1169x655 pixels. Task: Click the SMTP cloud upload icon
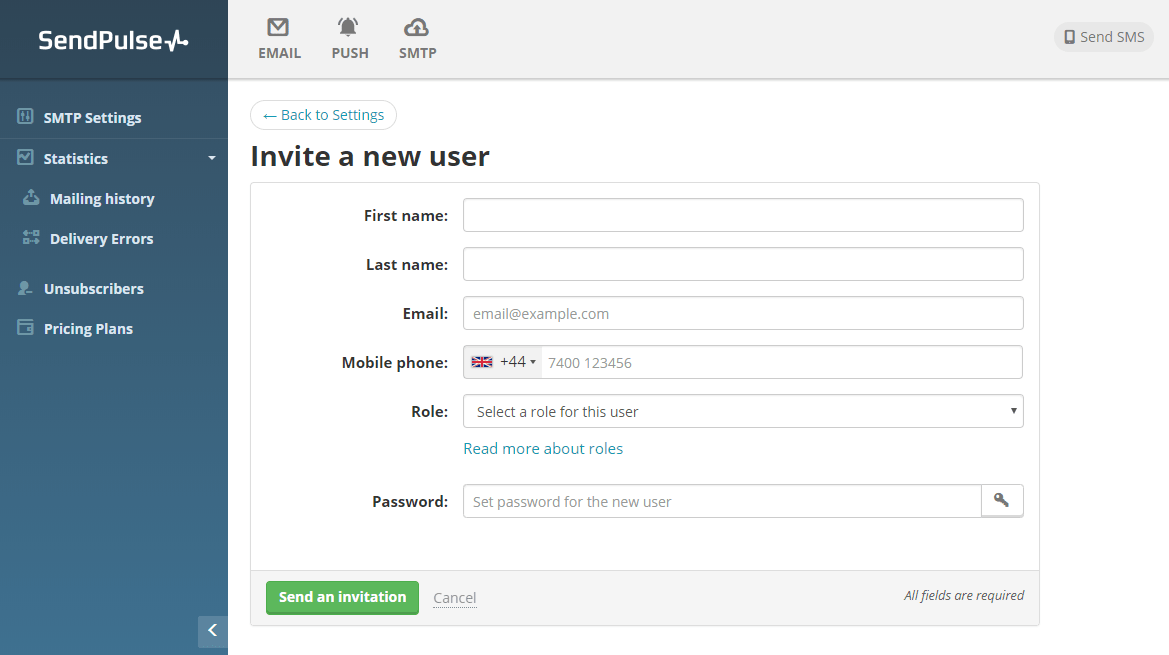[416, 28]
